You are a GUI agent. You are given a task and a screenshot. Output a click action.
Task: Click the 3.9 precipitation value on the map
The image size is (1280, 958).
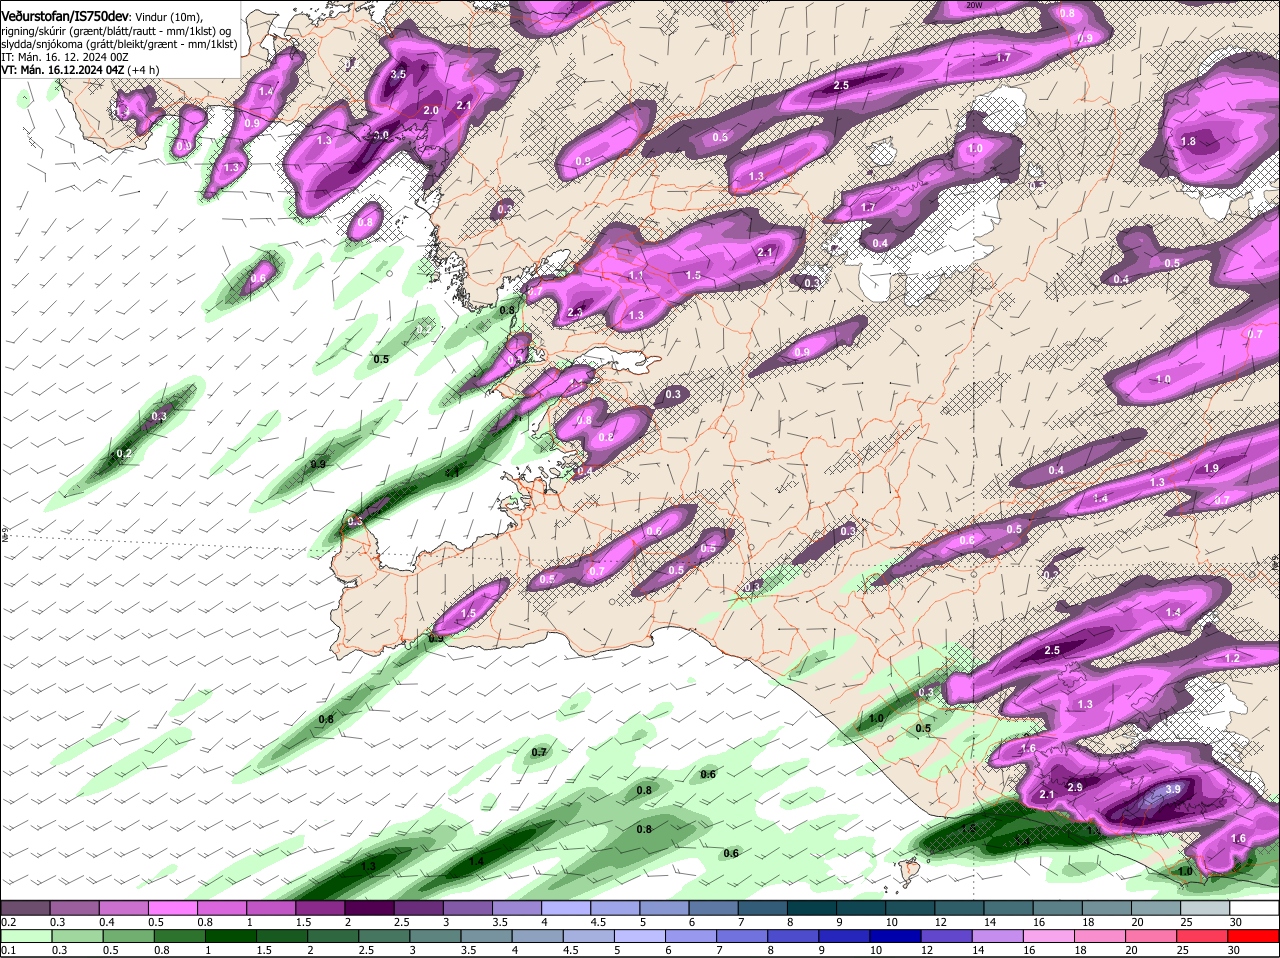(1174, 789)
